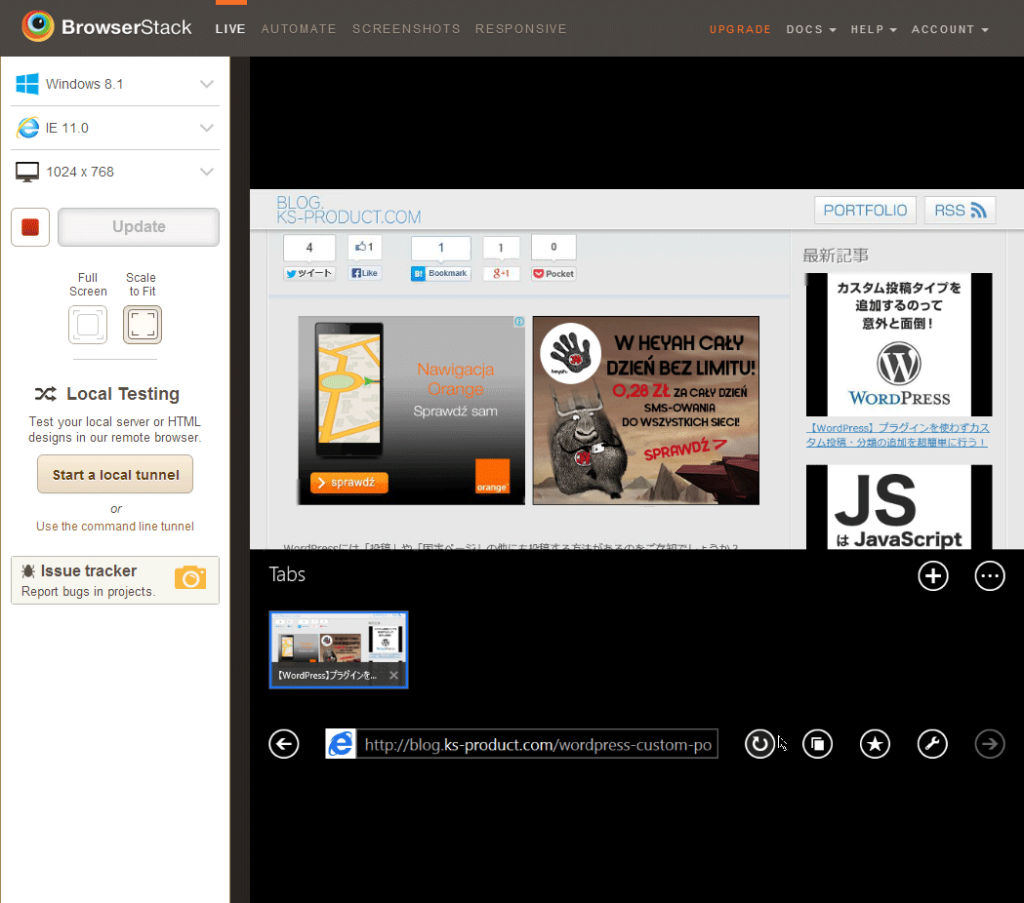The height and width of the screenshot is (903, 1024).
Task: Open the DOCS dropdown menu
Action: pos(811,29)
